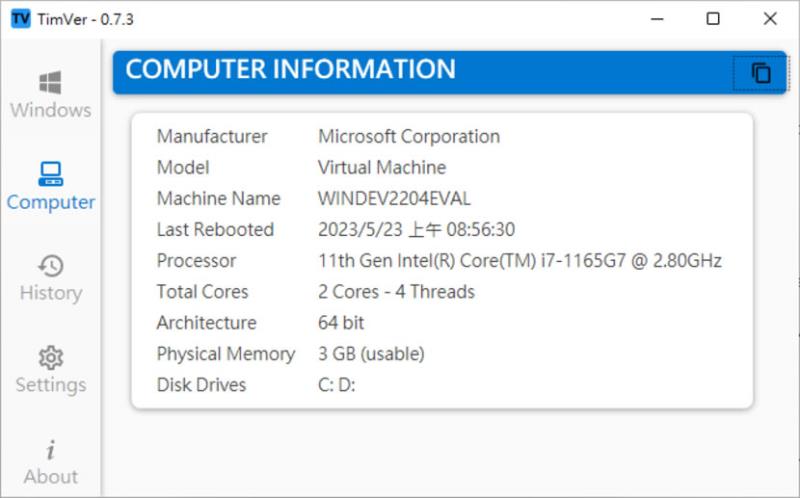Select the Computer sidebar item
Screen dimensions: 800x498
tap(51, 187)
